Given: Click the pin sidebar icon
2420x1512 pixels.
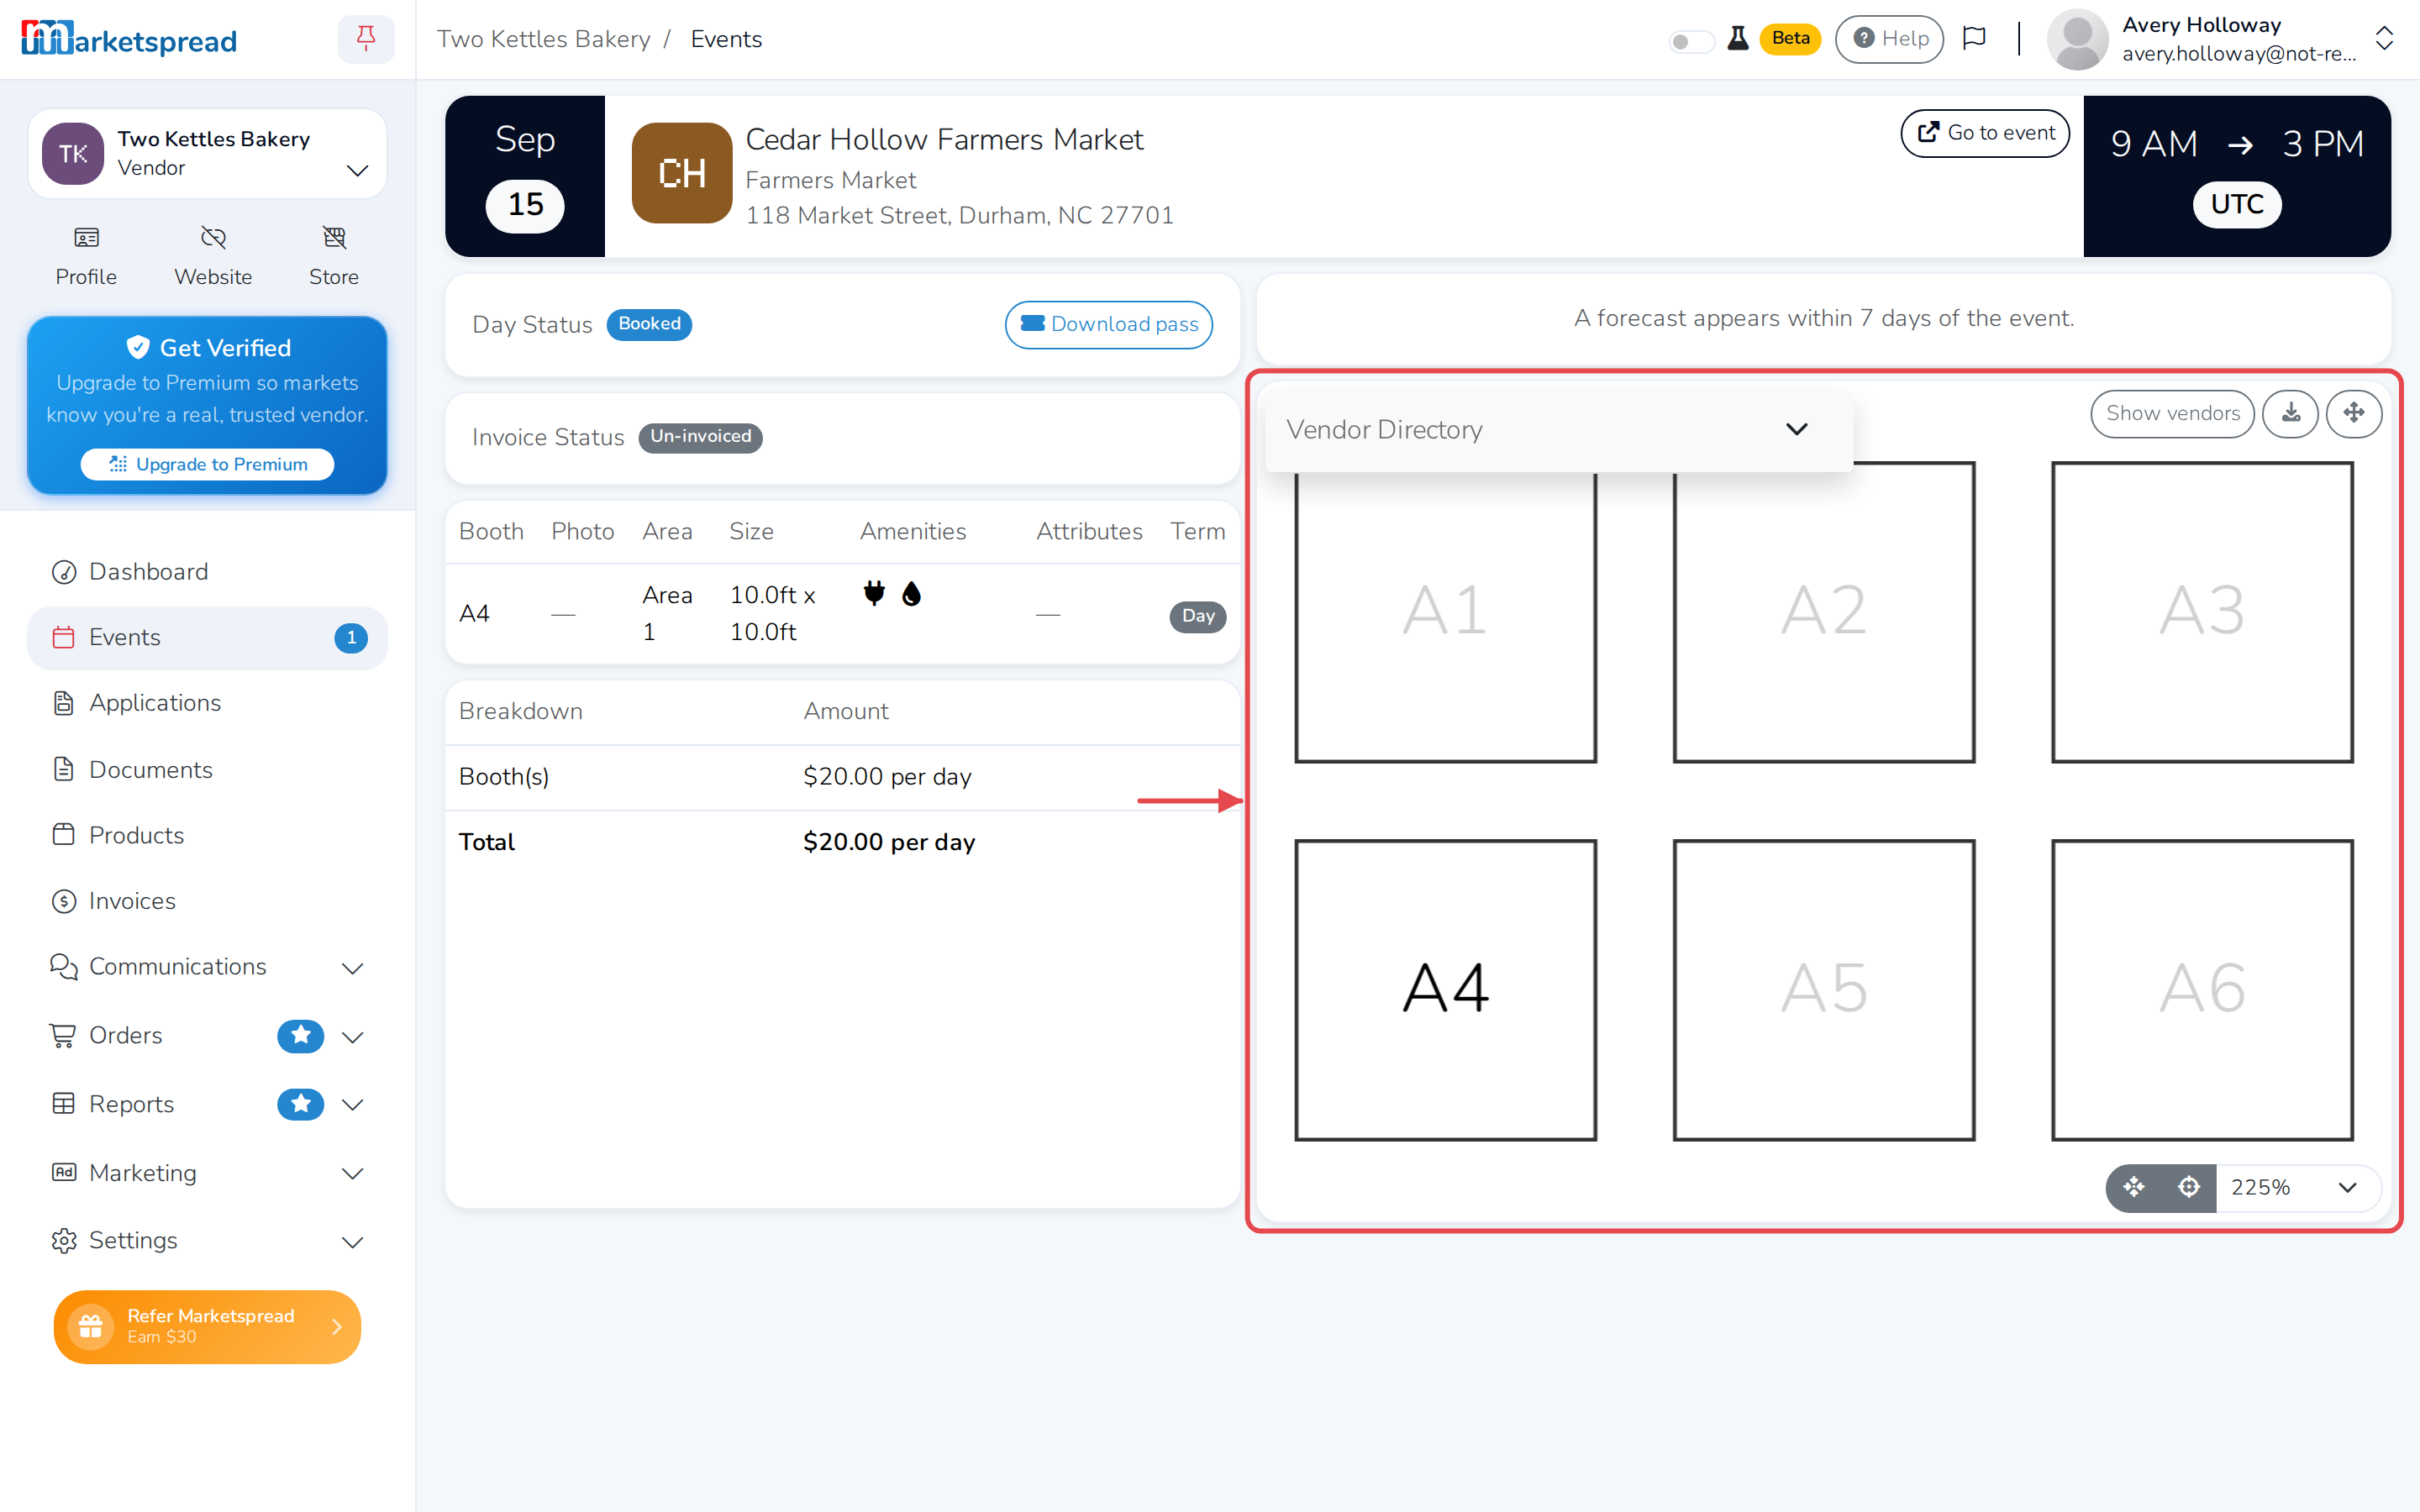Looking at the screenshot, I should point(366,39).
